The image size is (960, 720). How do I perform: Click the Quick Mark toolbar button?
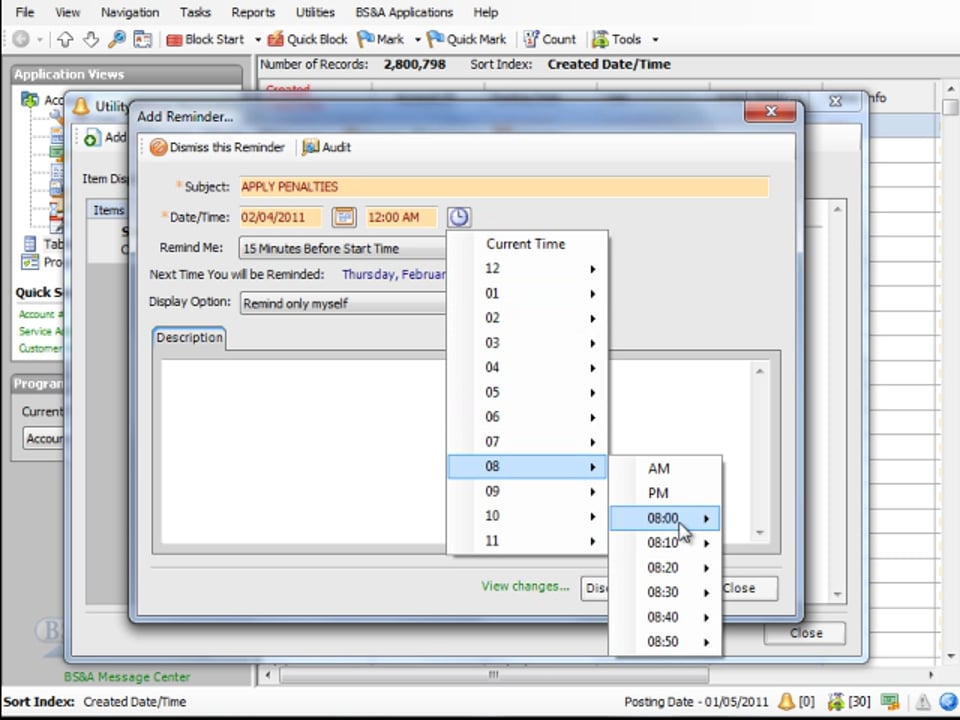(x=467, y=39)
